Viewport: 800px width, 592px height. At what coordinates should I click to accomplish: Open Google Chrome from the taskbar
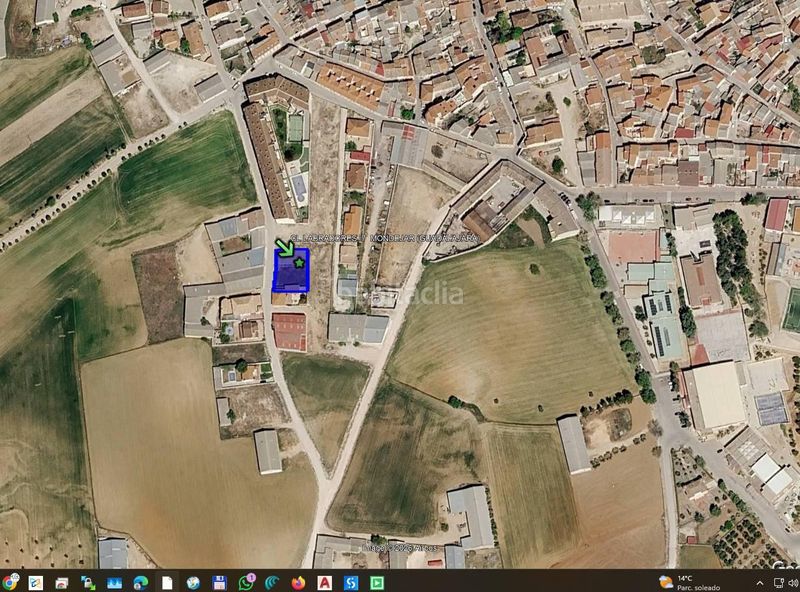(x=9, y=582)
